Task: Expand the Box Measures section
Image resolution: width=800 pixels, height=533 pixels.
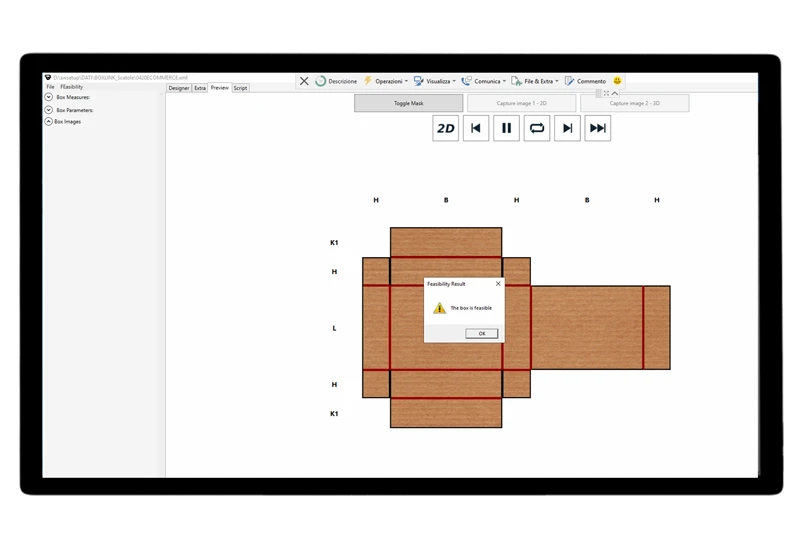Action: pyautogui.click(x=49, y=97)
